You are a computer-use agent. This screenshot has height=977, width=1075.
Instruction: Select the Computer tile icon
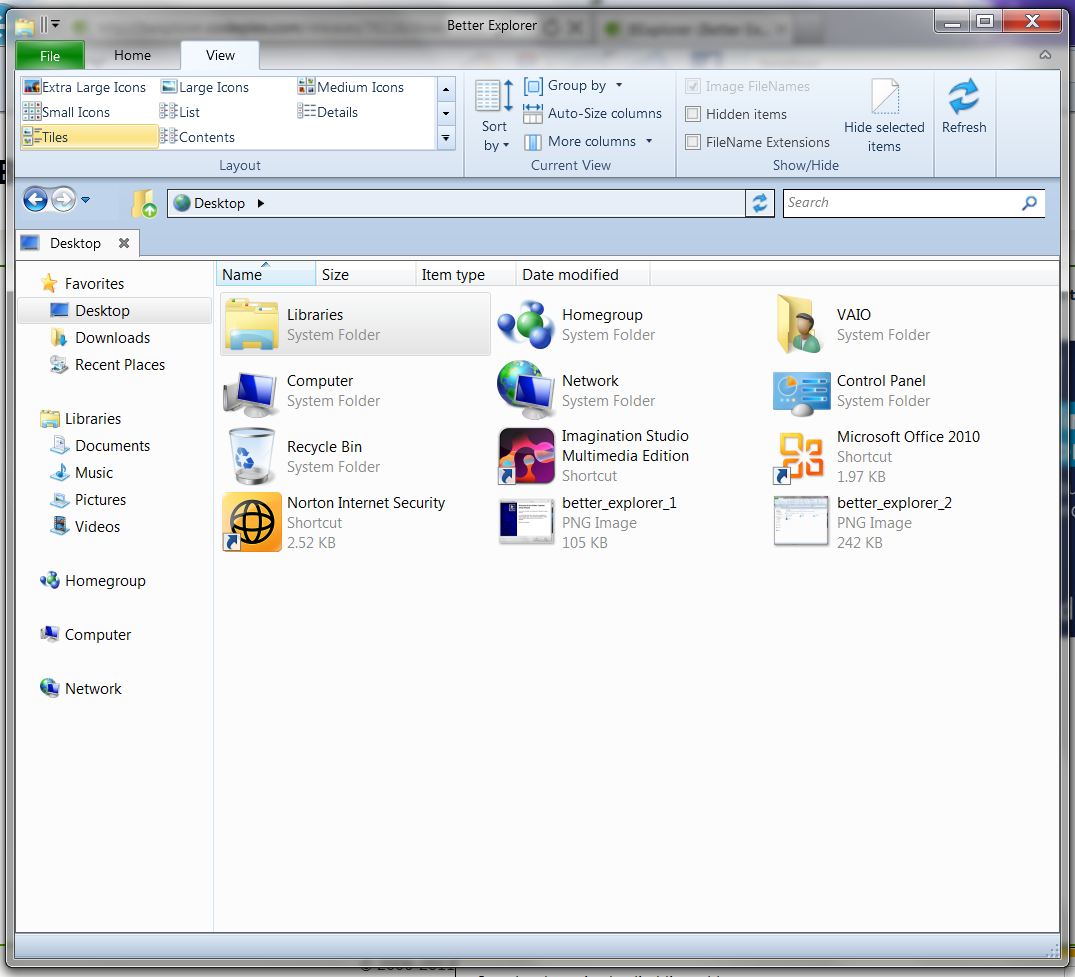click(250, 394)
